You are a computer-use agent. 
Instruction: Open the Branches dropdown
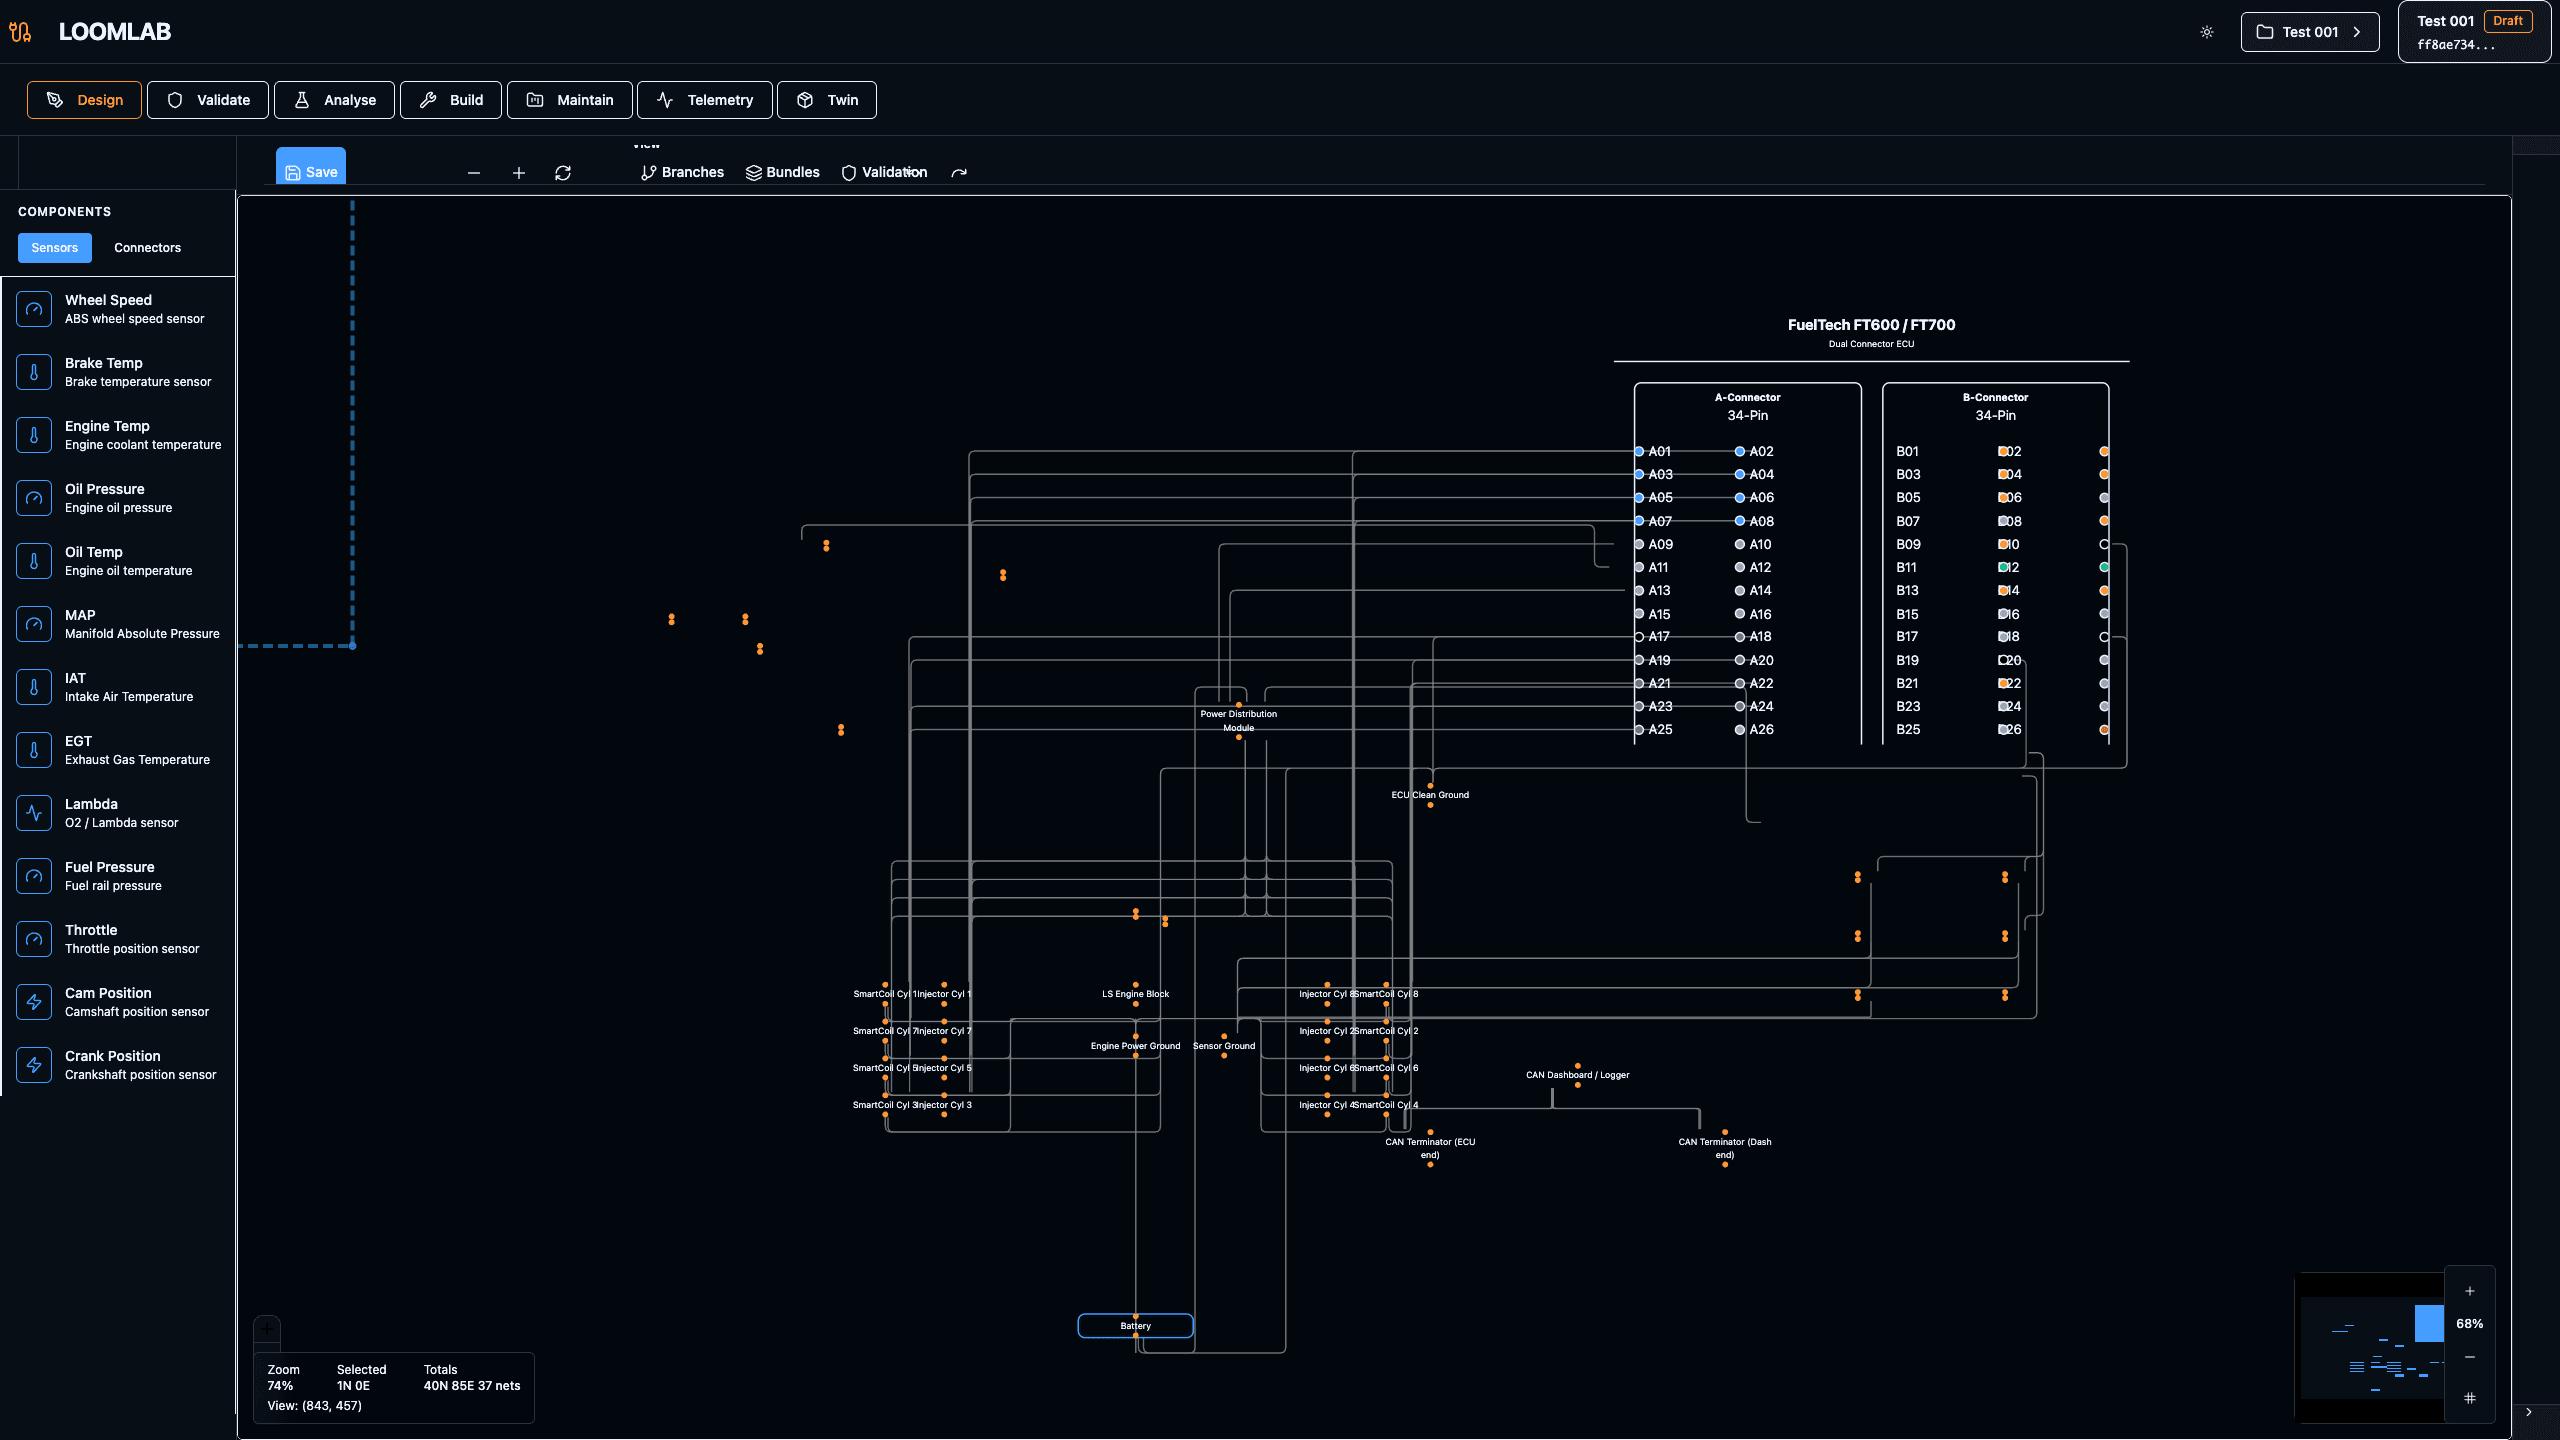(681, 172)
